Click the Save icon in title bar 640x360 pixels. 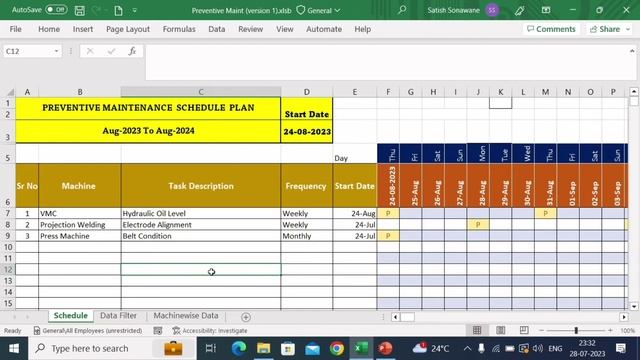pyautogui.click(x=80, y=11)
